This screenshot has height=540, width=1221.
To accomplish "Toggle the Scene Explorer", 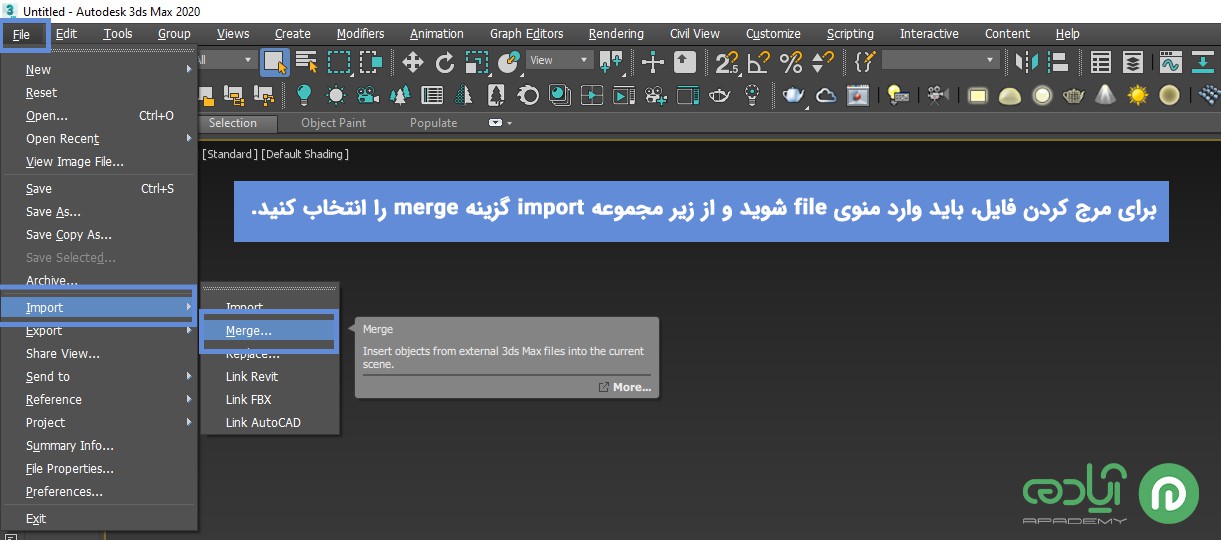I will click(x=1101, y=62).
